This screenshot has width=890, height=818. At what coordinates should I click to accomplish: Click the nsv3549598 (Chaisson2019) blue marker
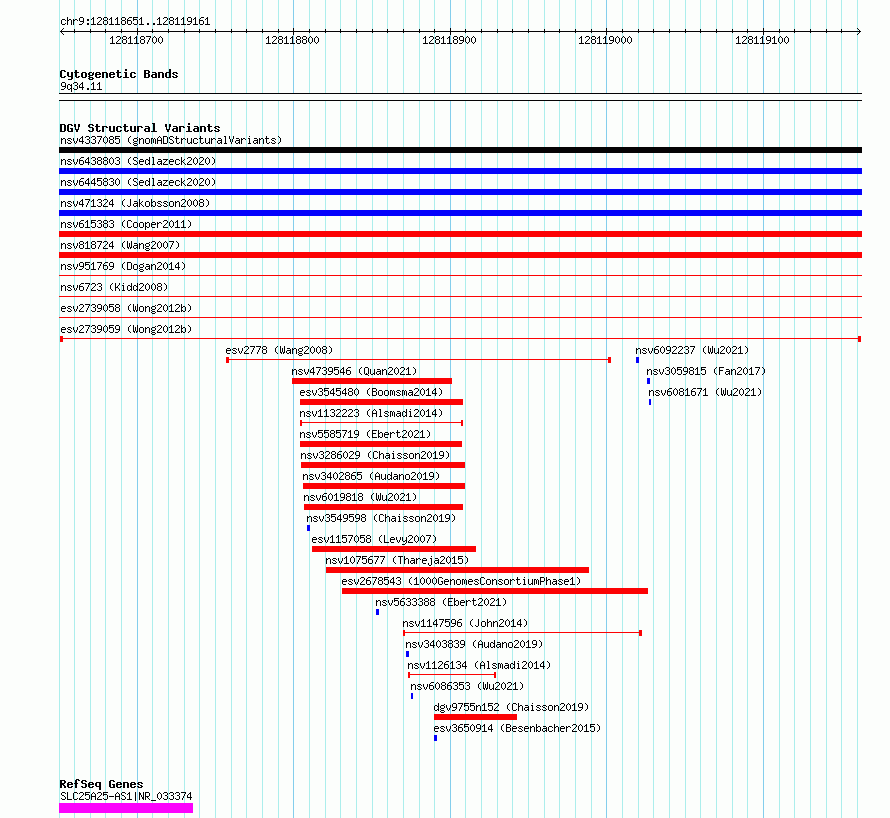click(x=308, y=528)
